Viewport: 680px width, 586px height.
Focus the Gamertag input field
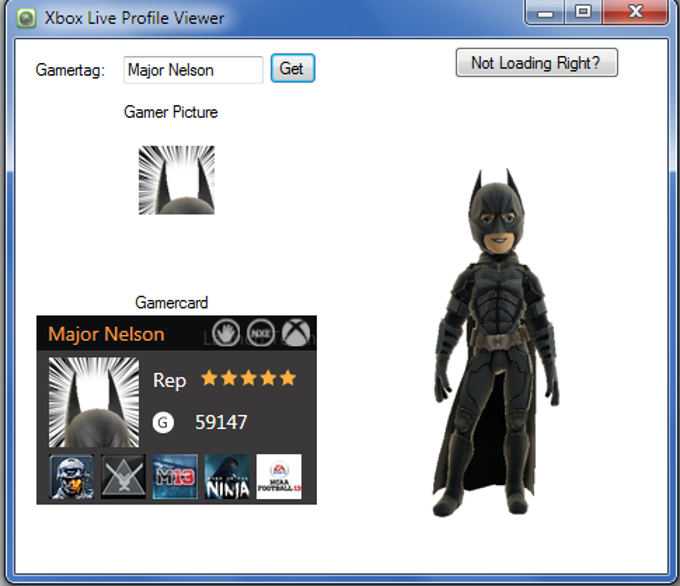click(193, 70)
